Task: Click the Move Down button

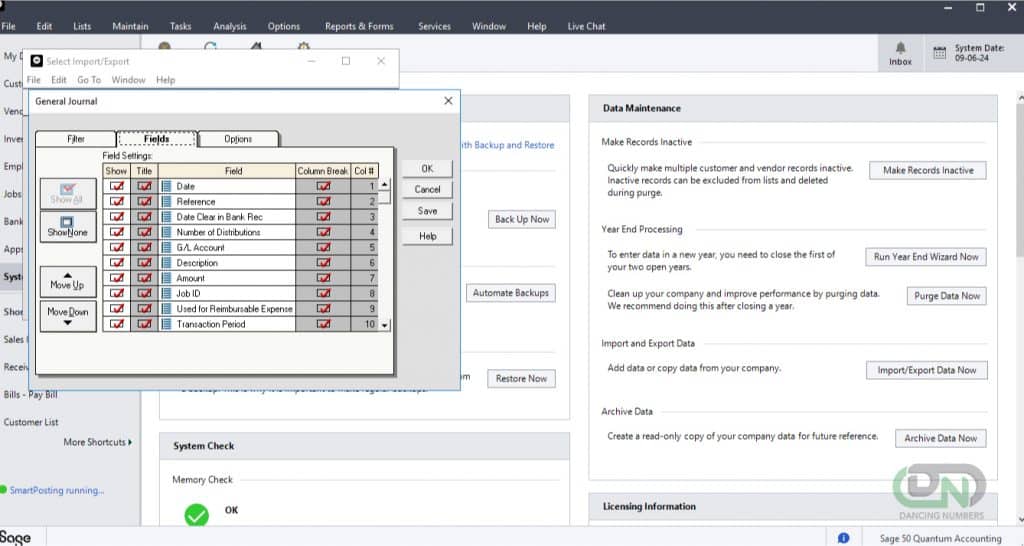Action: tap(68, 316)
